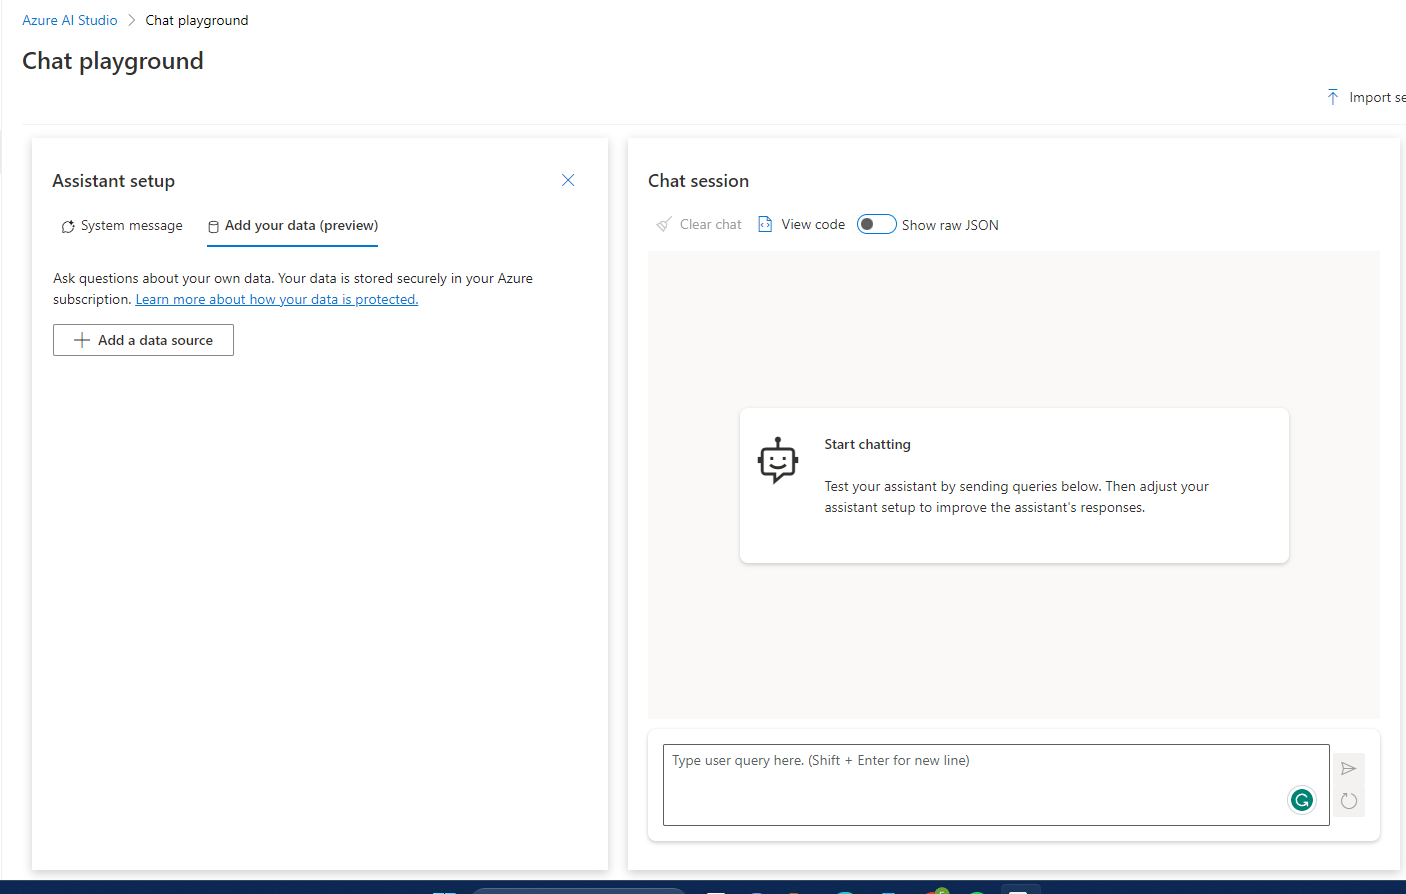Screen dimensions: 1406x894
Task: Close the Assistant setup panel
Action: (568, 180)
